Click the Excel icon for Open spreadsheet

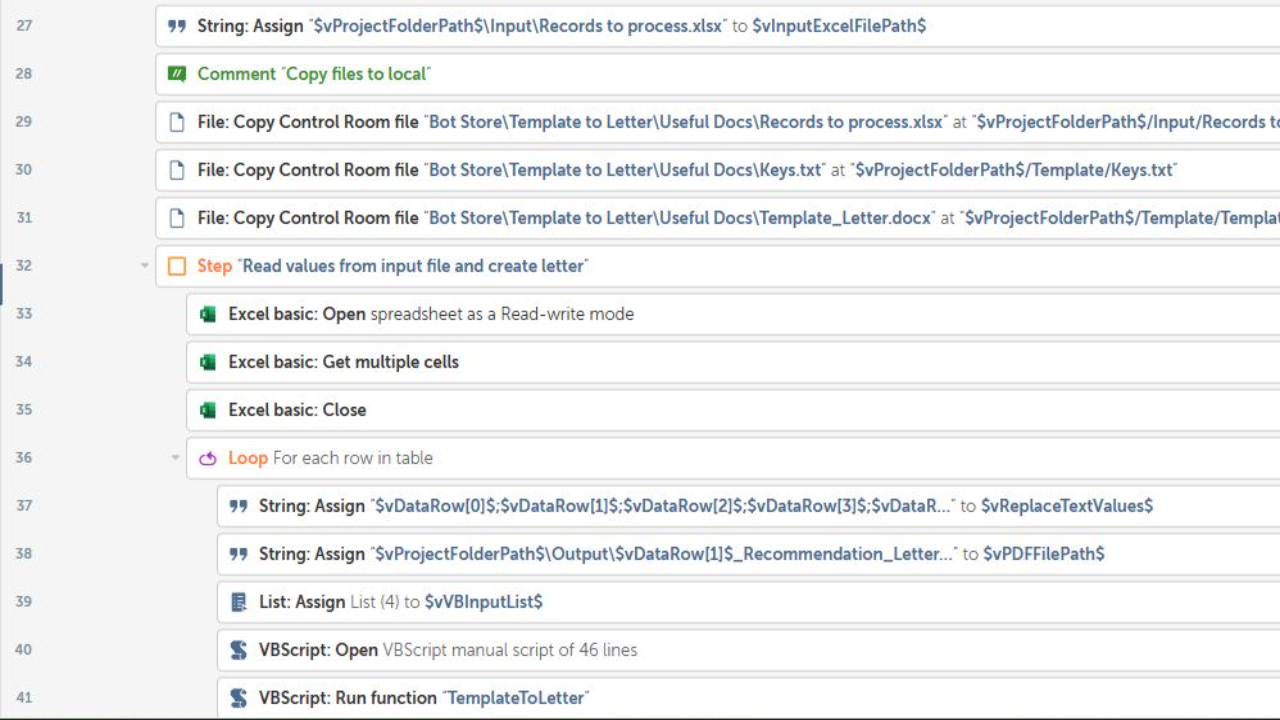tap(208, 314)
